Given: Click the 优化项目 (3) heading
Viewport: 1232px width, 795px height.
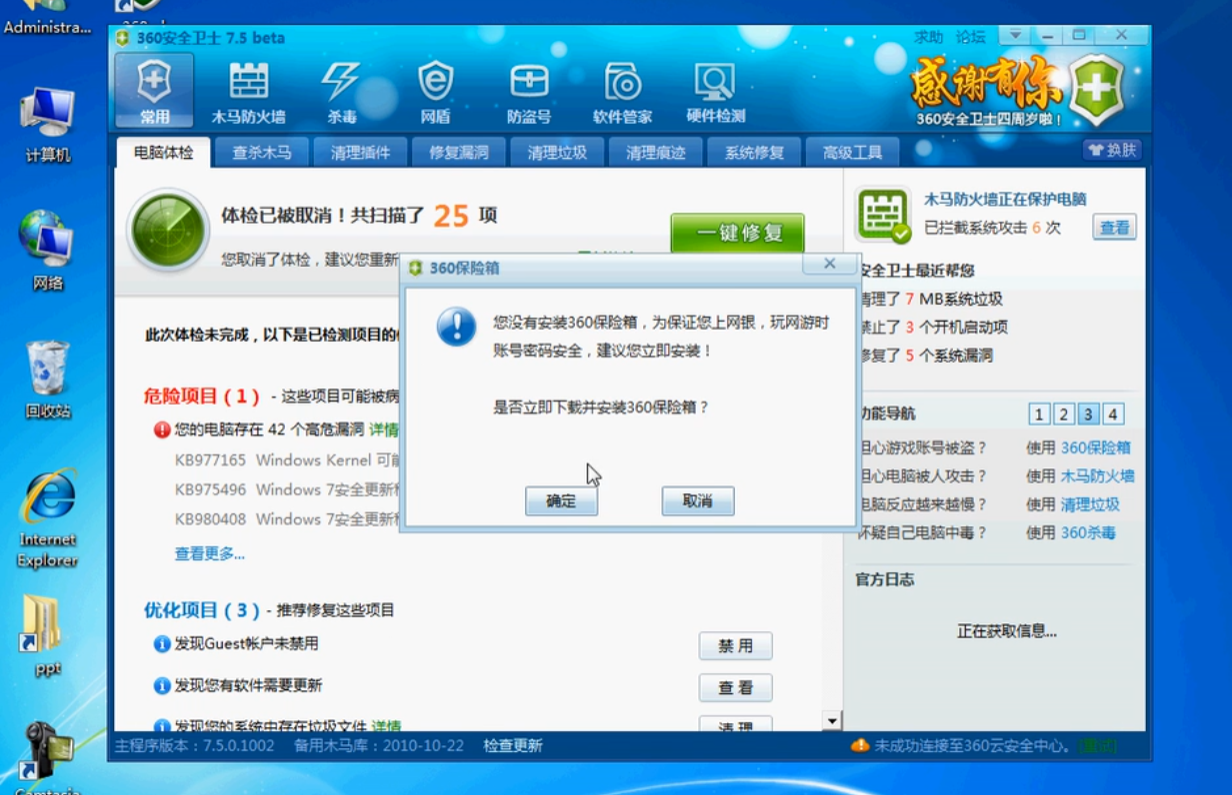Looking at the screenshot, I should (203, 610).
